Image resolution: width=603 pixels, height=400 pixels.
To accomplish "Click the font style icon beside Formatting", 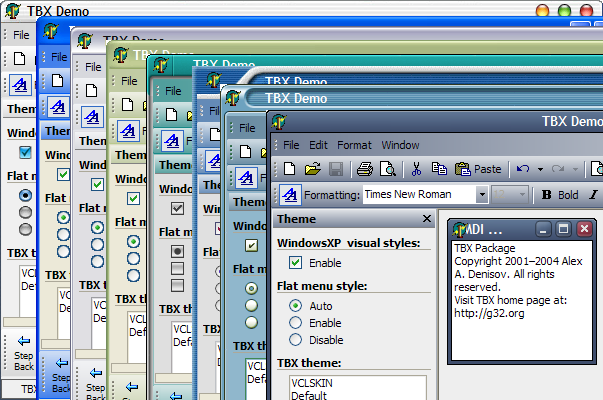I will [290, 194].
